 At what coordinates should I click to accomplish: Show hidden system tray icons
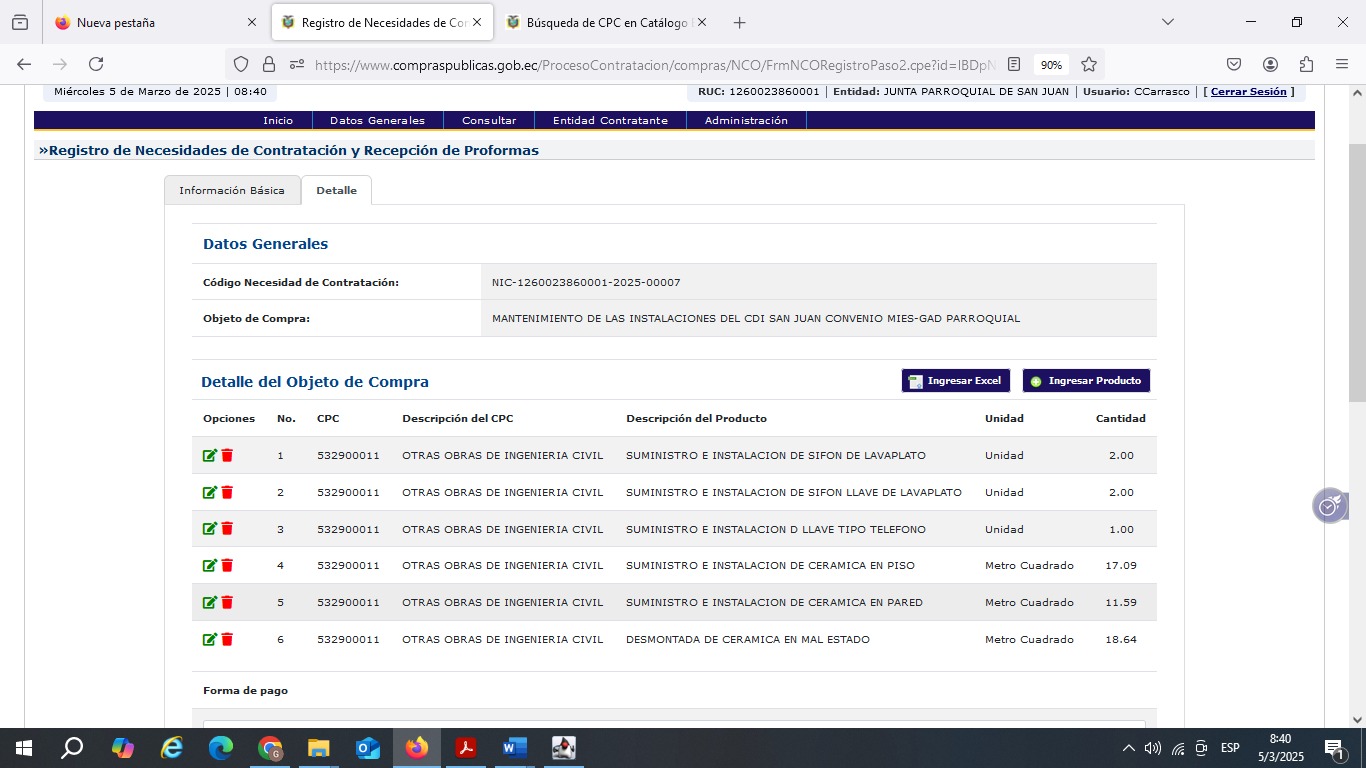[x=1128, y=748]
